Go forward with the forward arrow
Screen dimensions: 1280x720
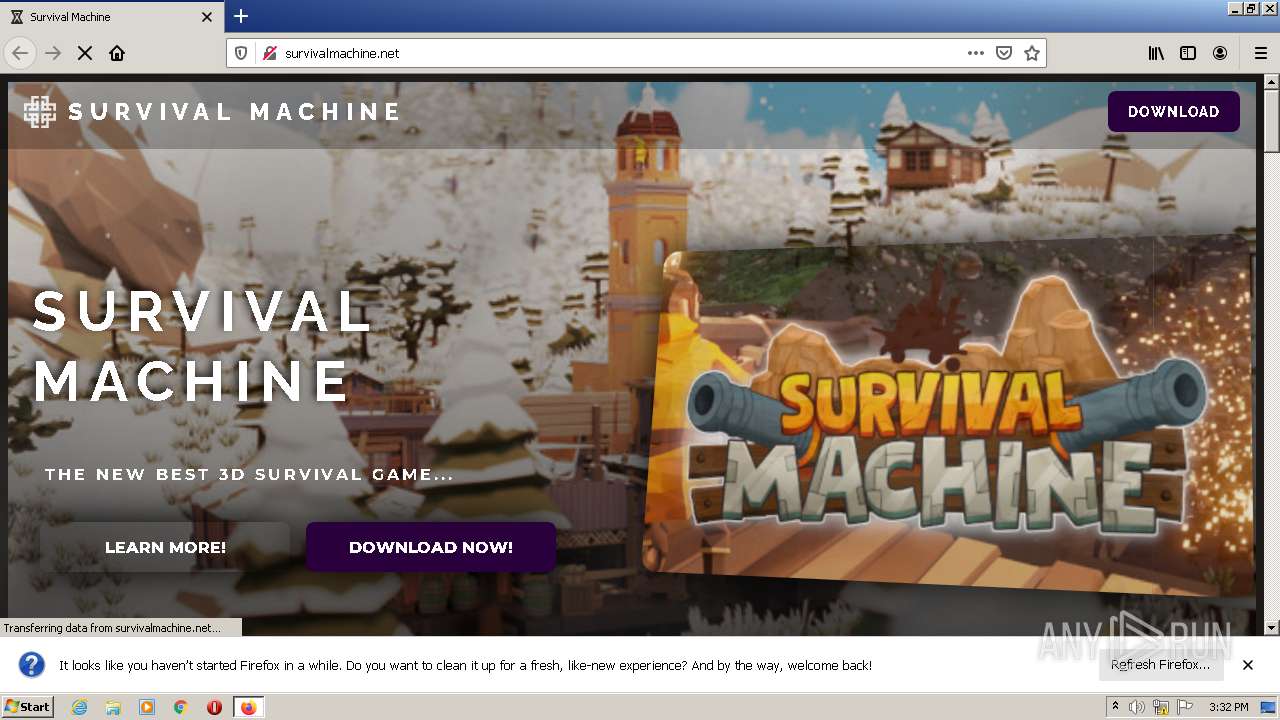[x=53, y=53]
